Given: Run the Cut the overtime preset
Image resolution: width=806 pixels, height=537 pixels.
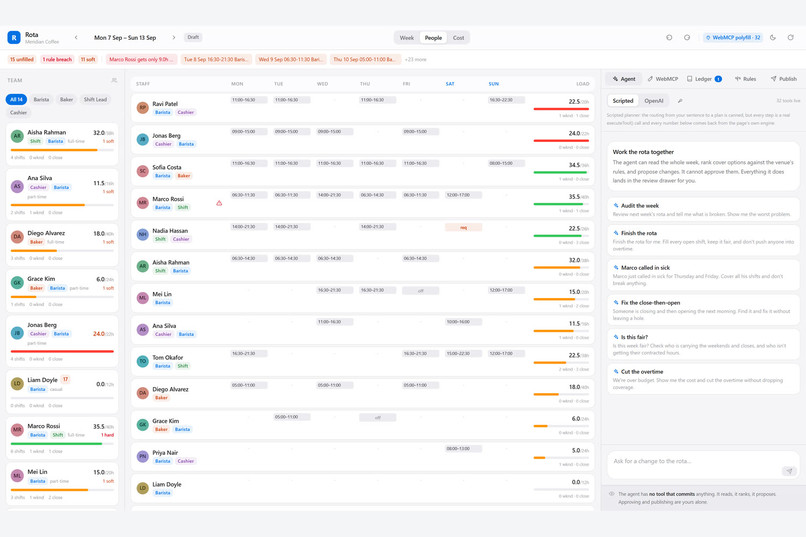Looking at the screenshot, I should [703, 379].
